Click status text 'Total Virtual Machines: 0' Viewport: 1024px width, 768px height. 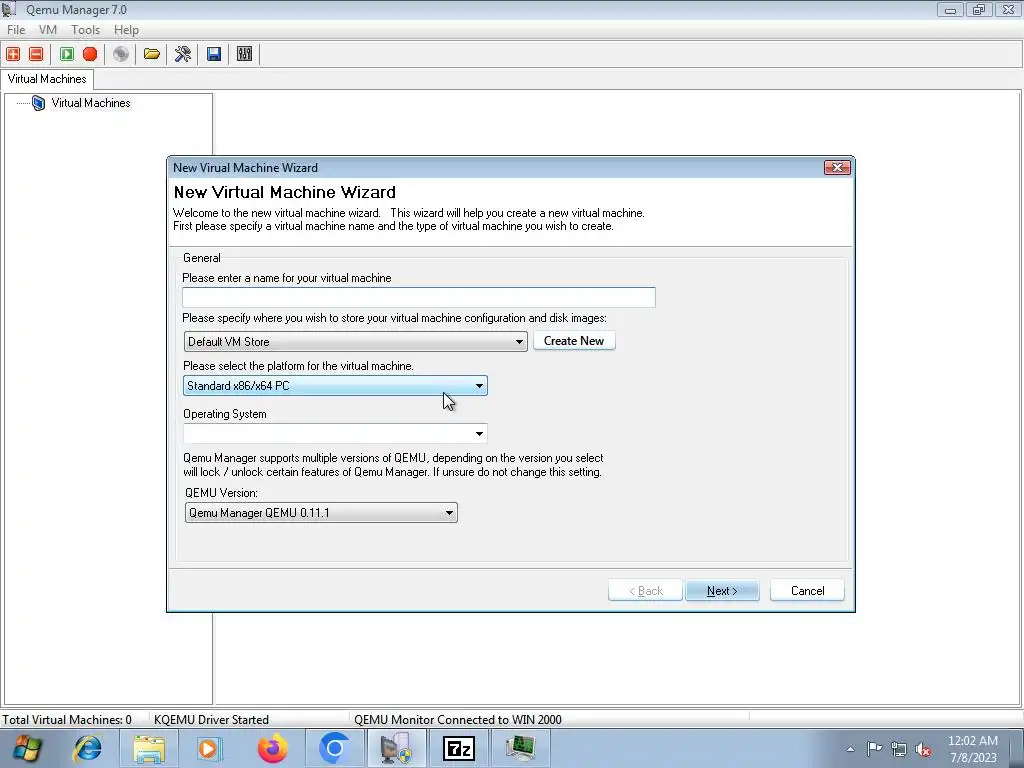coord(67,720)
